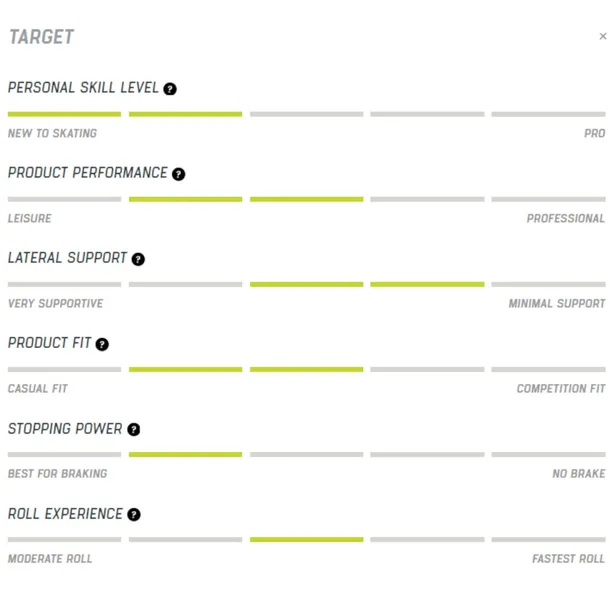The width and height of the screenshot is (610, 610).
Task: Show the Product Fit help icon info
Action: pos(102,344)
